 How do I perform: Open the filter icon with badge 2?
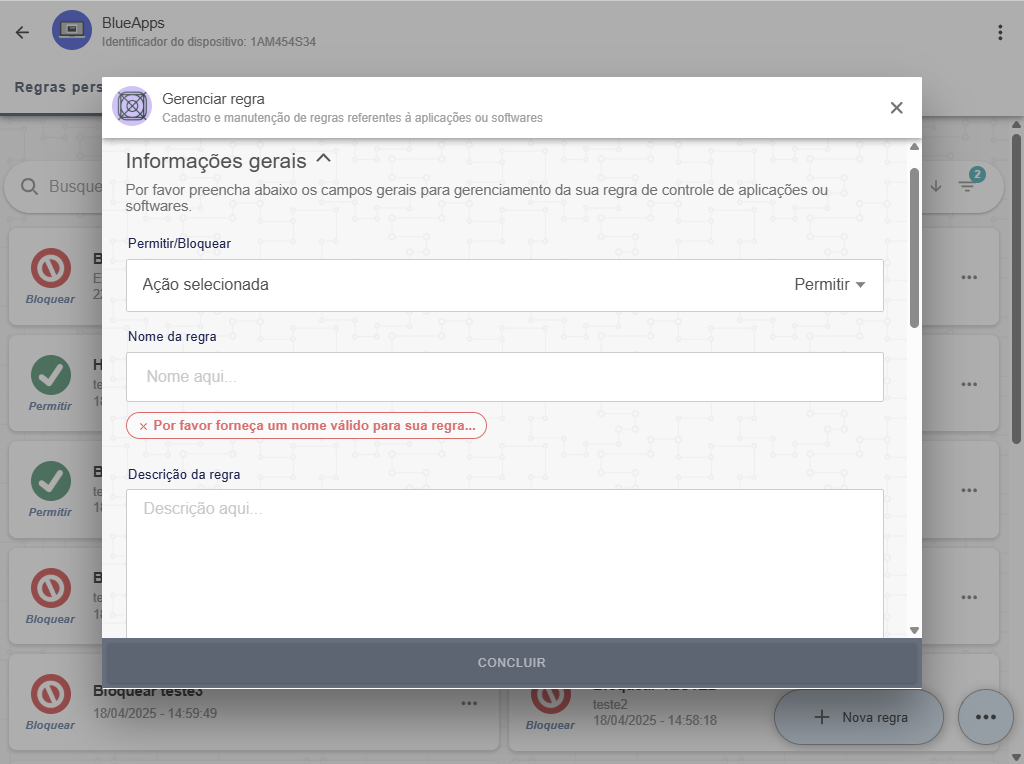coord(967,185)
